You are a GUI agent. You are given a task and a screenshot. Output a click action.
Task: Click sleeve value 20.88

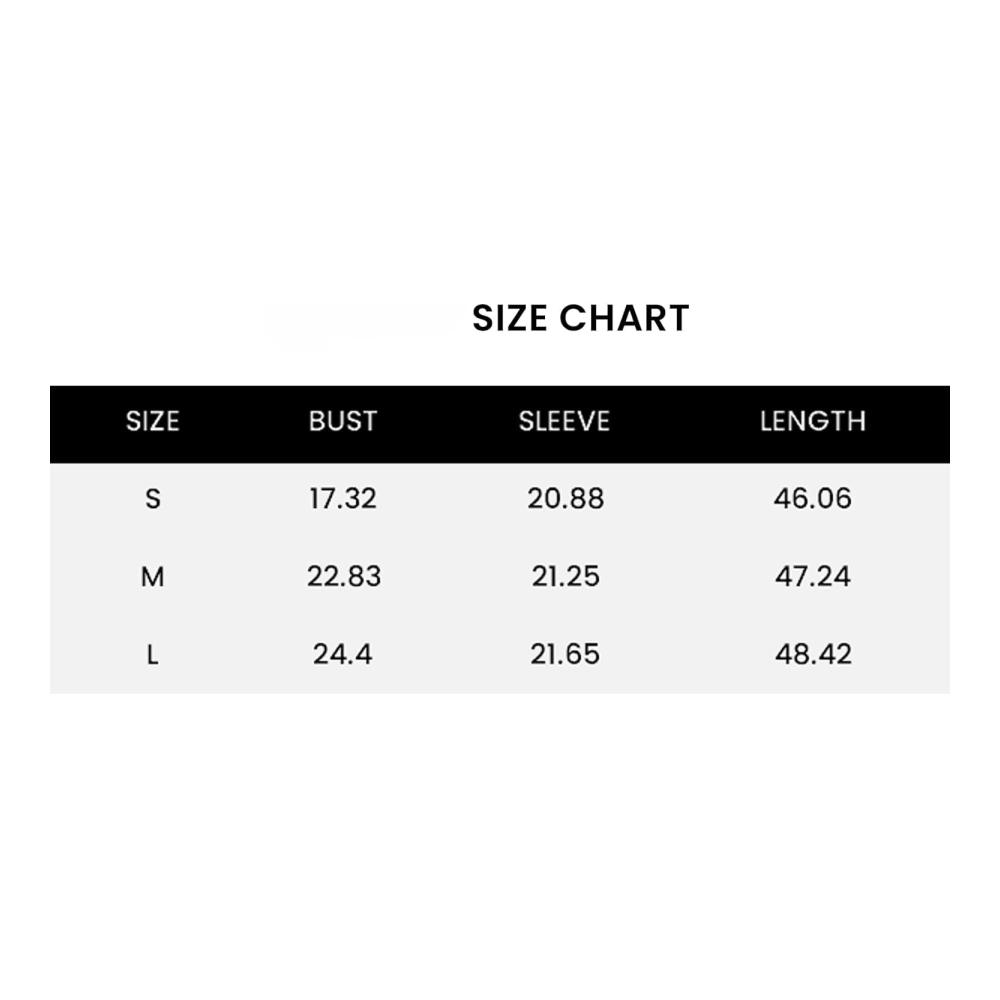pos(566,499)
